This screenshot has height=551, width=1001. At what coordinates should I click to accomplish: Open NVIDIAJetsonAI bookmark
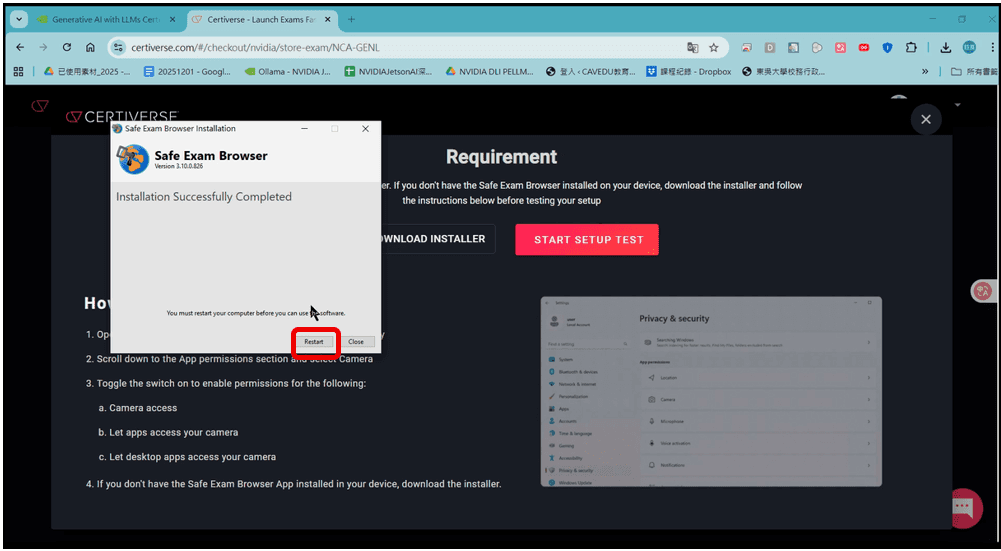(x=388, y=72)
